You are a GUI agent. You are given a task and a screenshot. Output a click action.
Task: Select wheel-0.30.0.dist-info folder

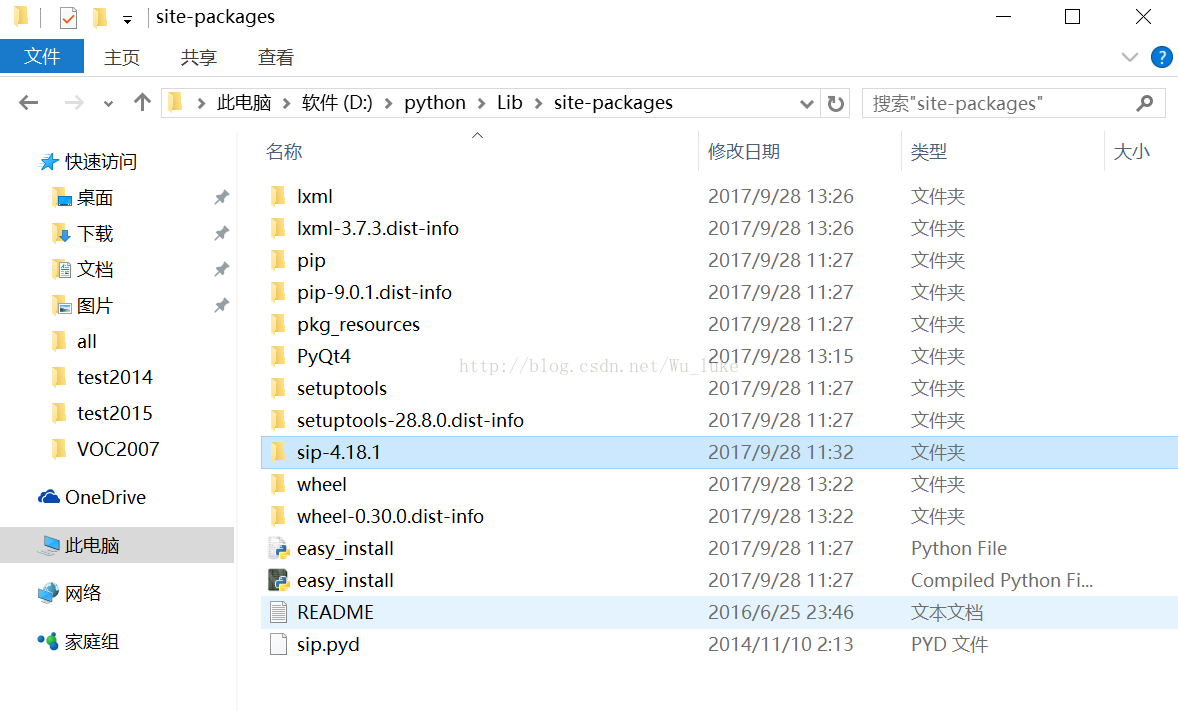(x=390, y=516)
